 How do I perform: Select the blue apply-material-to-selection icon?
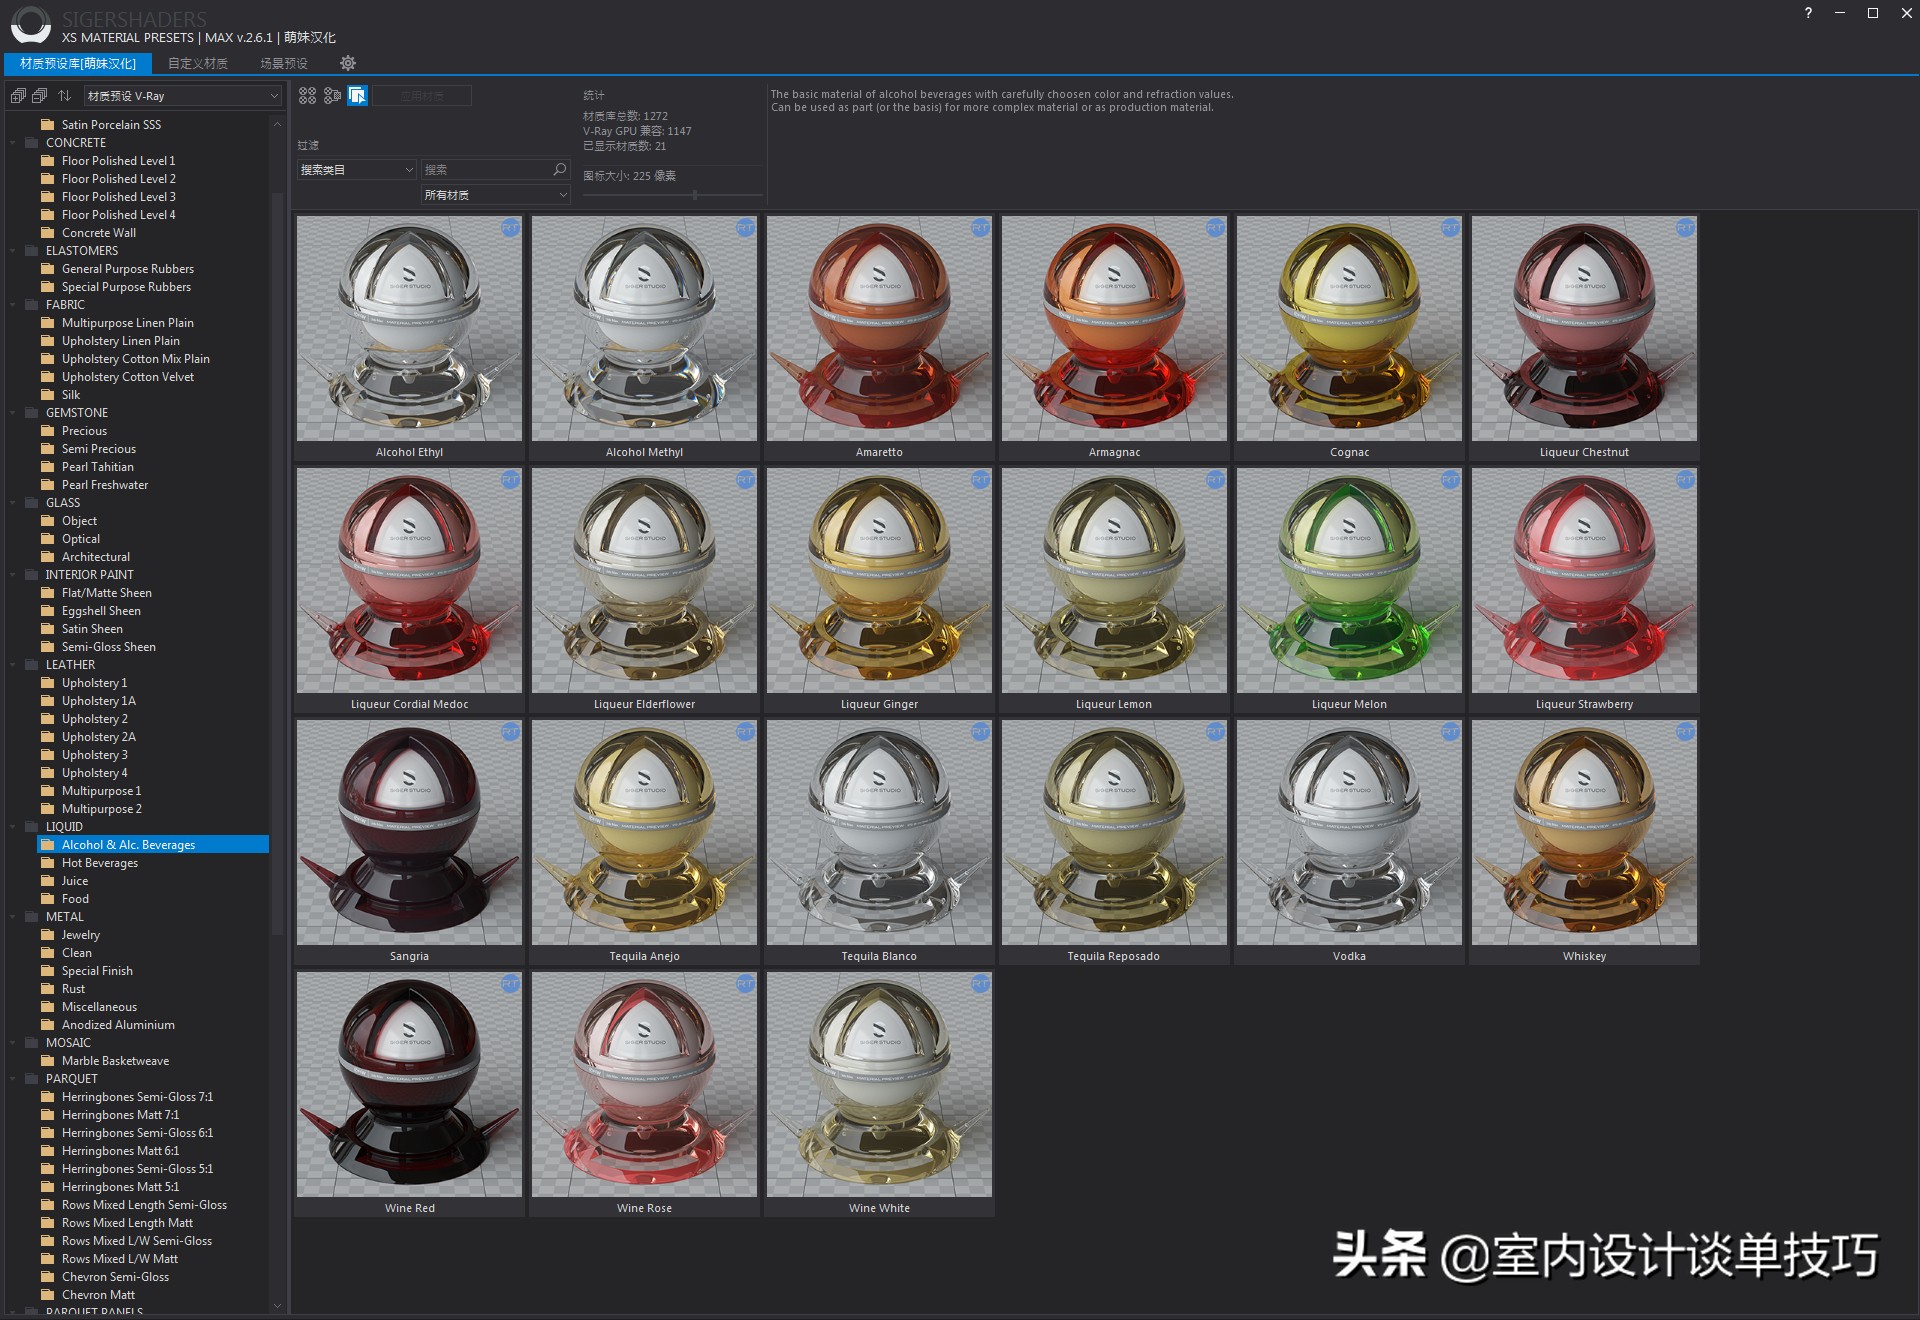(x=357, y=96)
